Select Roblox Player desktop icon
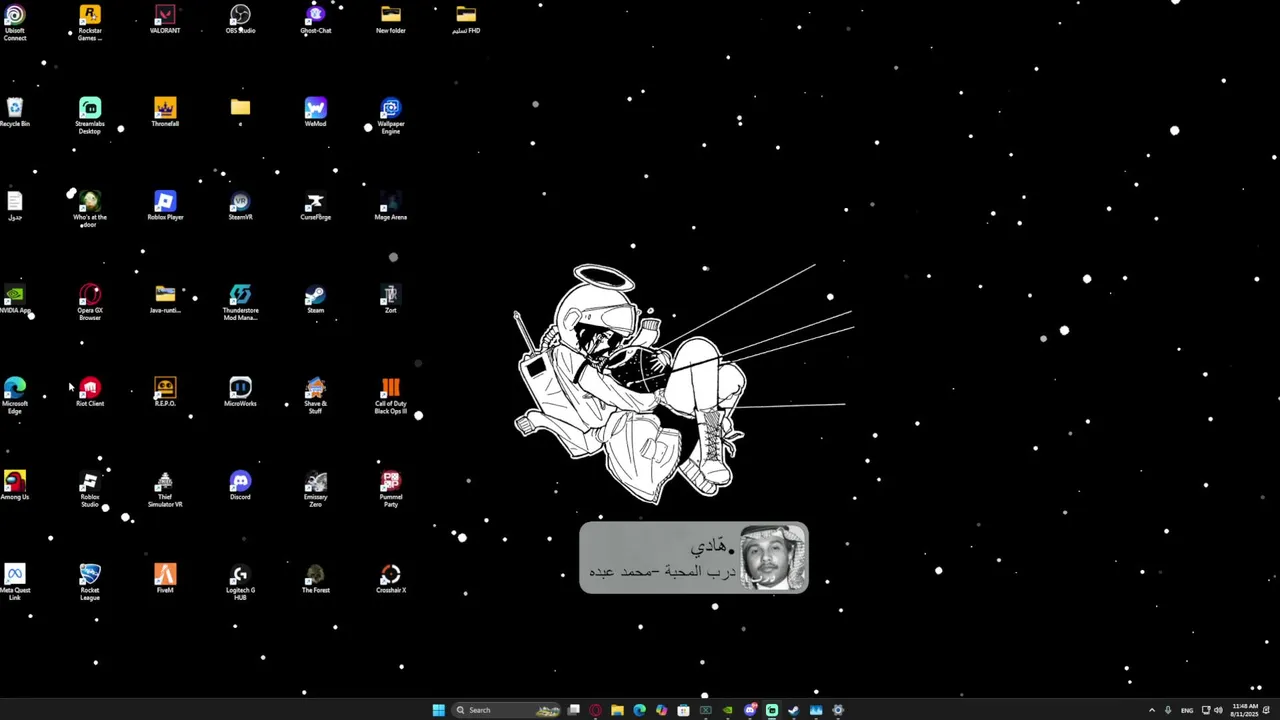Image resolution: width=1280 pixels, height=720 pixels. point(165,206)
